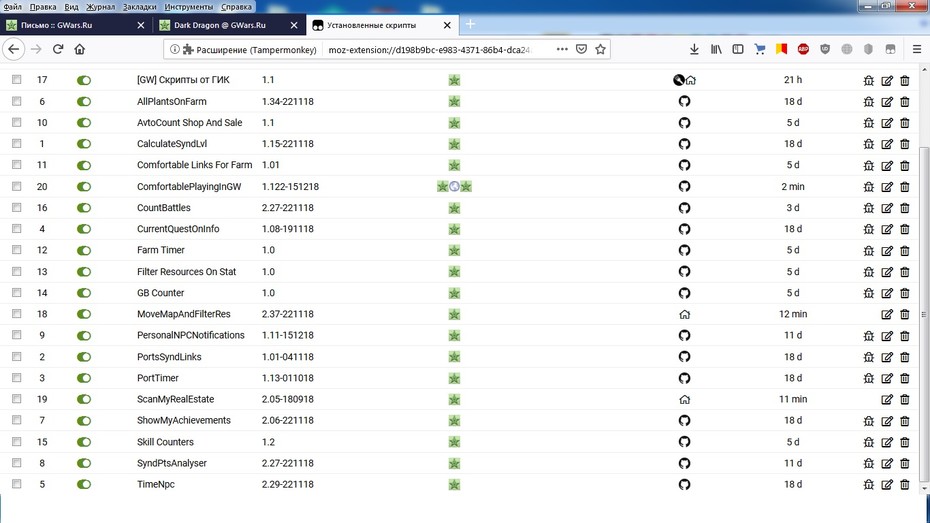930x523 pixels.
Task: Open ComfortablePlayingInGW script name link
Action: point(189,187)
